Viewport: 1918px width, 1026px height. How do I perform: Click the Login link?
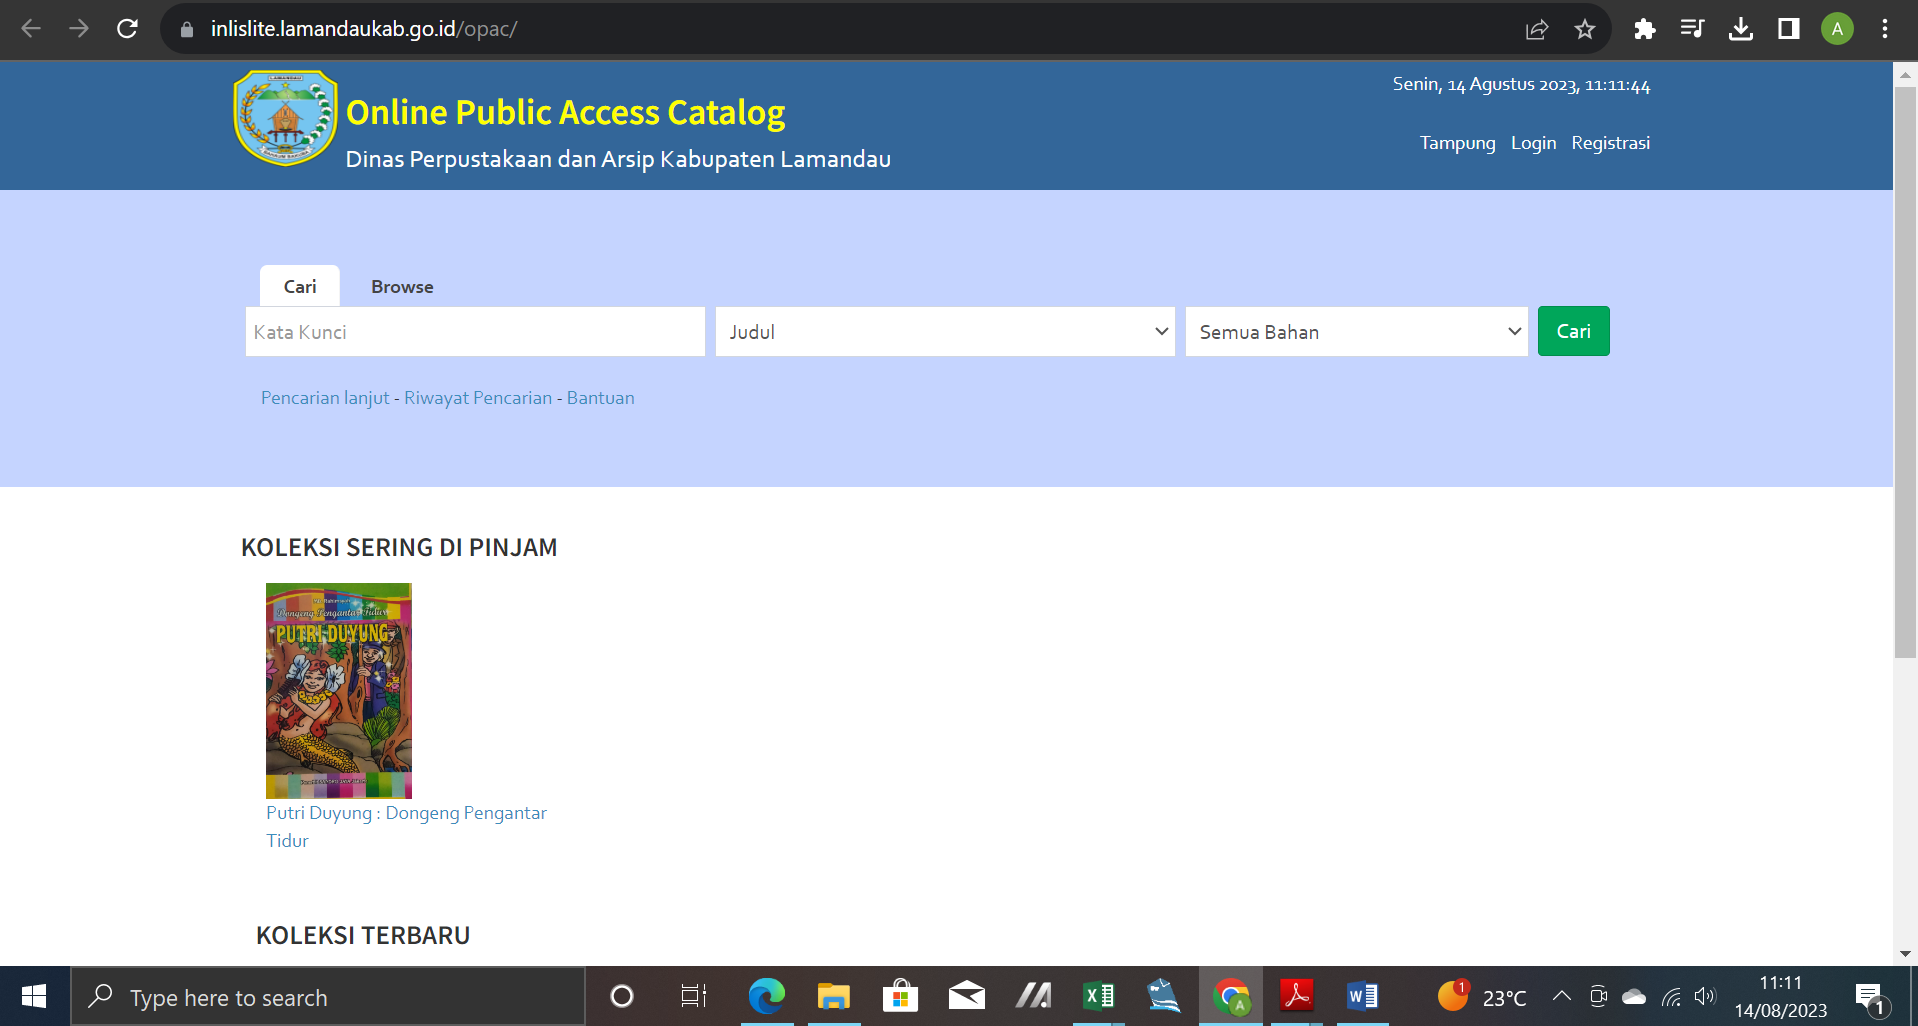(1533, 143)
